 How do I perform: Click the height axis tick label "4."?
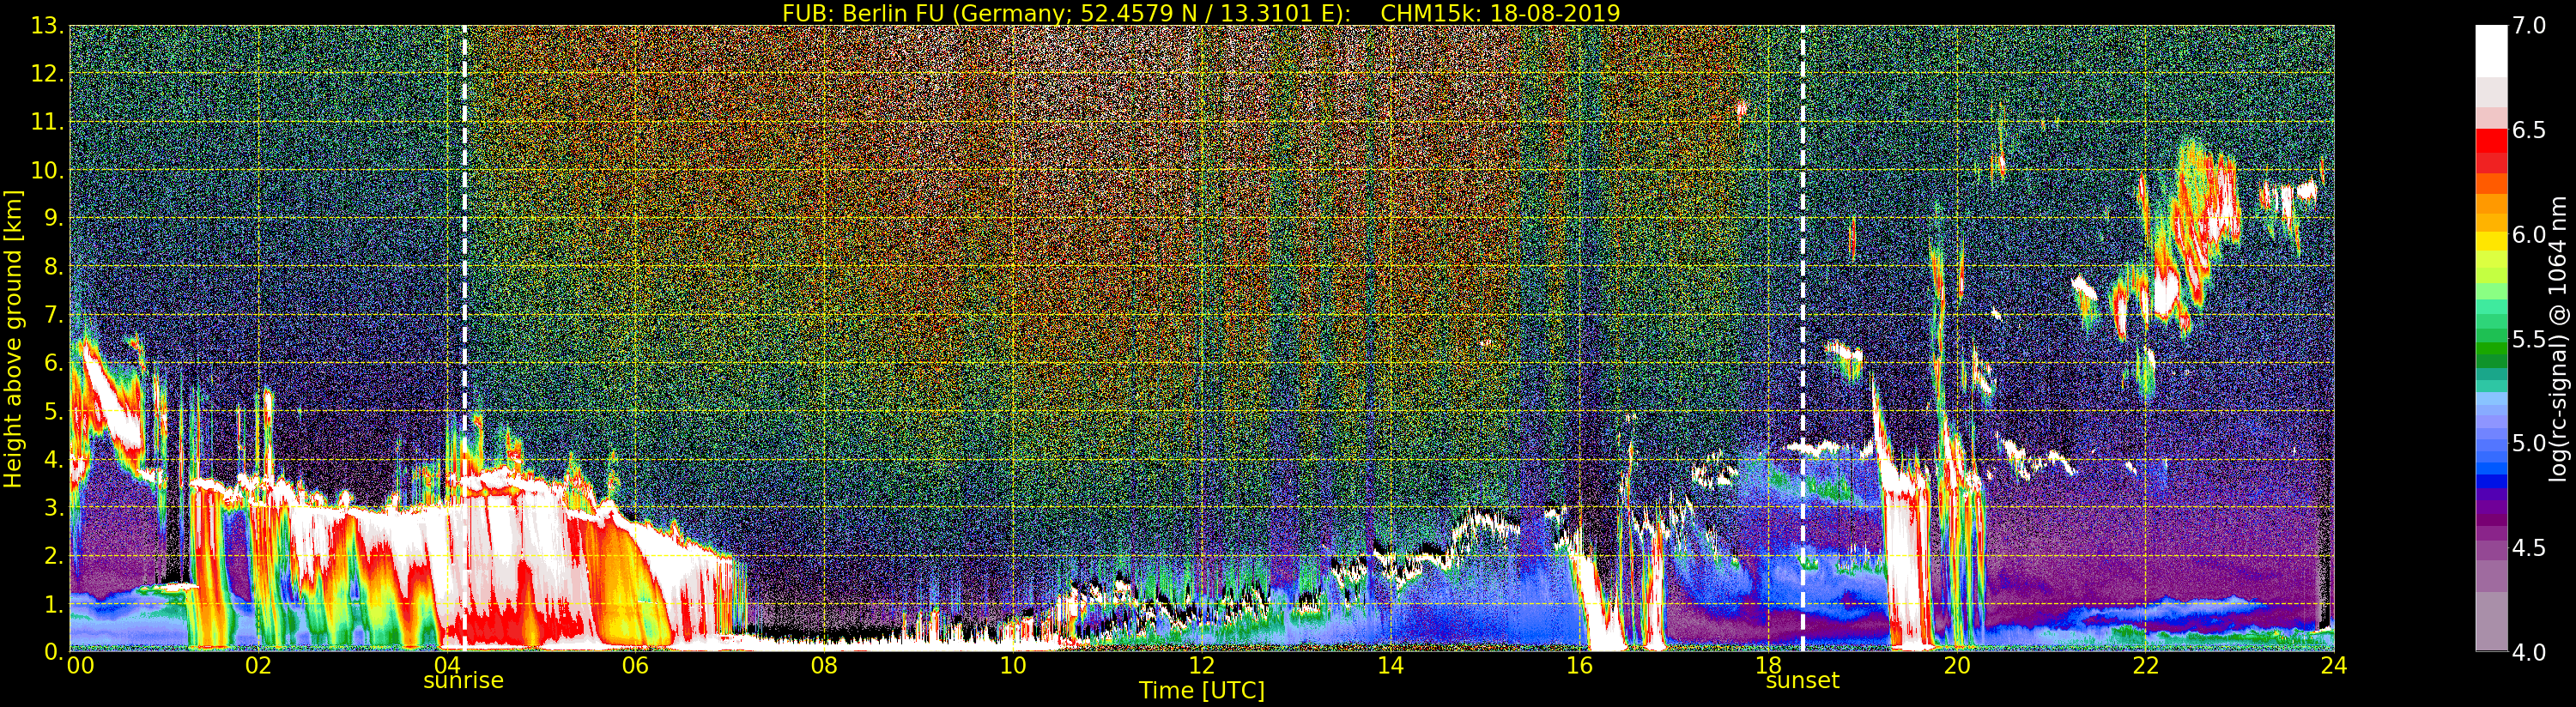click(54, 460)
